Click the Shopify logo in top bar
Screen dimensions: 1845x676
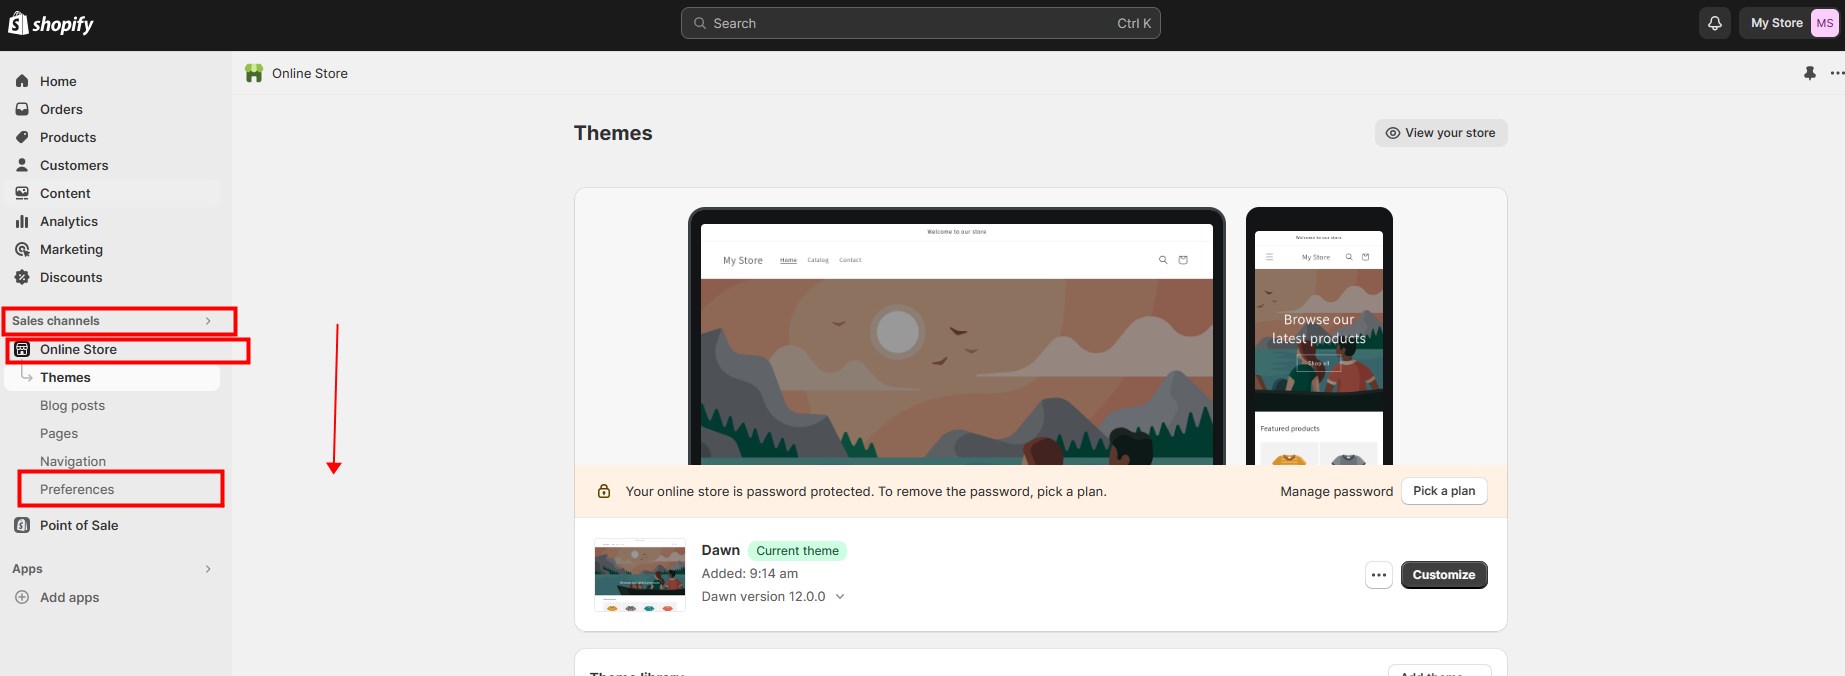[51, 24]
